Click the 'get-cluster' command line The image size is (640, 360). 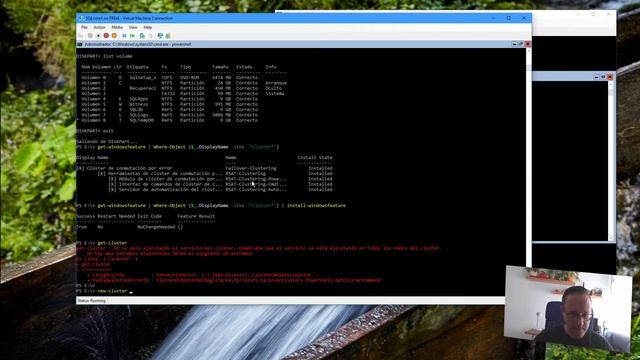point(112,243)
